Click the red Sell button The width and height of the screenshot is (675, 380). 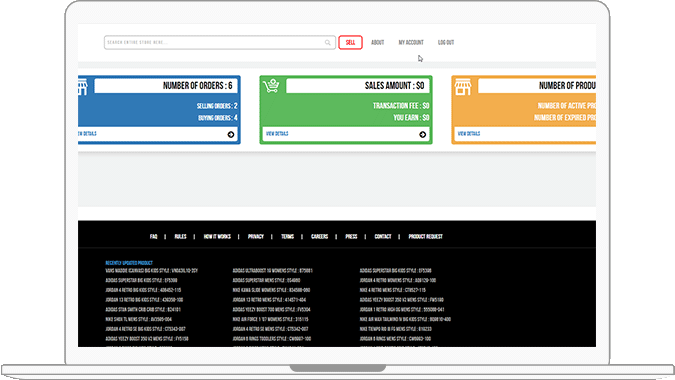click(x=350, y=43)
